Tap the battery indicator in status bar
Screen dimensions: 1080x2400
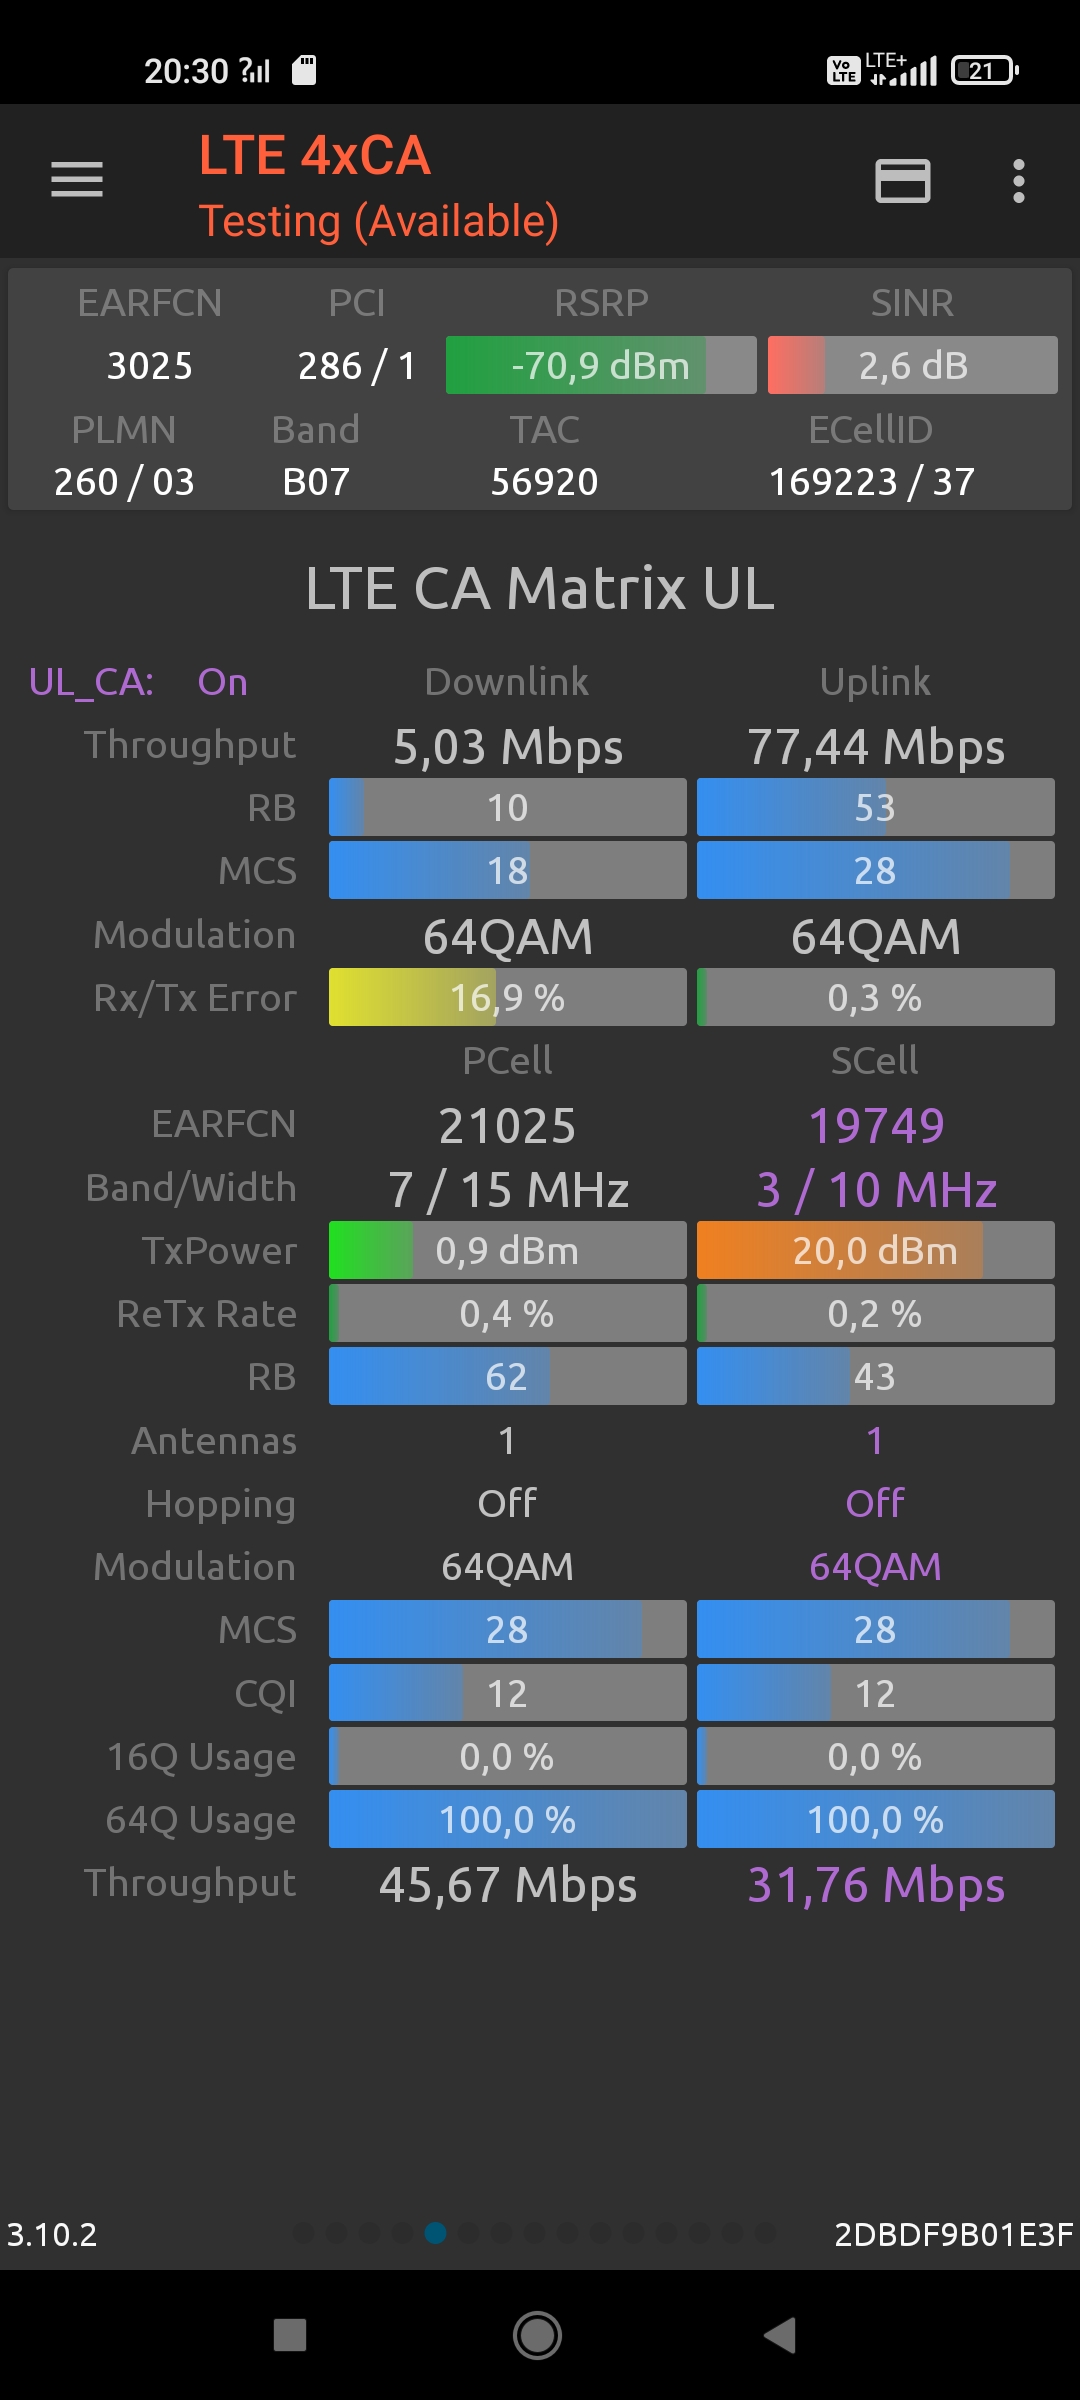[x=984, y=70]
